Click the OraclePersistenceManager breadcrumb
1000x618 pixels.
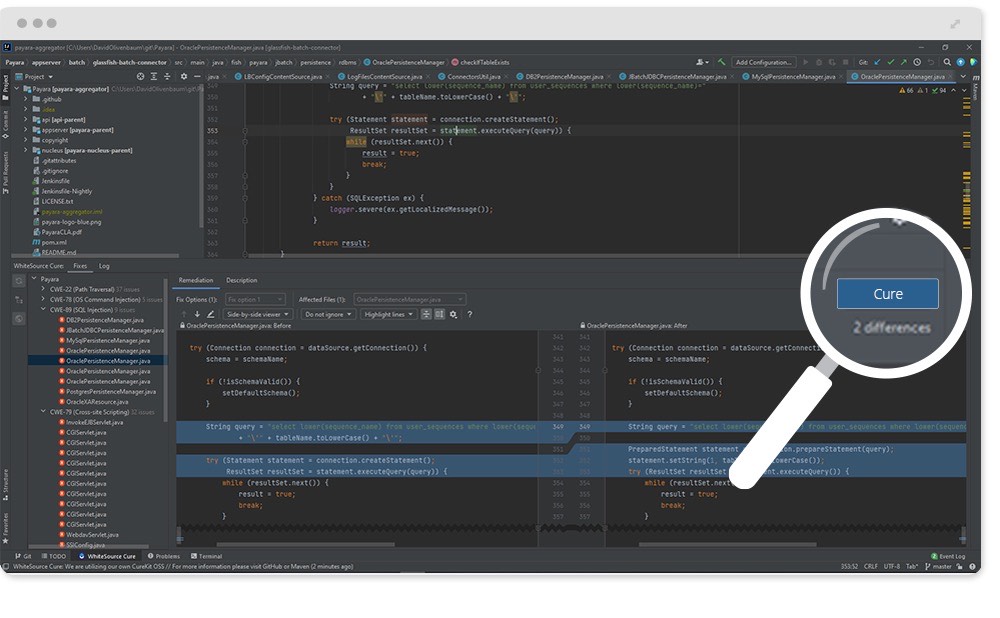coord(404,63)
